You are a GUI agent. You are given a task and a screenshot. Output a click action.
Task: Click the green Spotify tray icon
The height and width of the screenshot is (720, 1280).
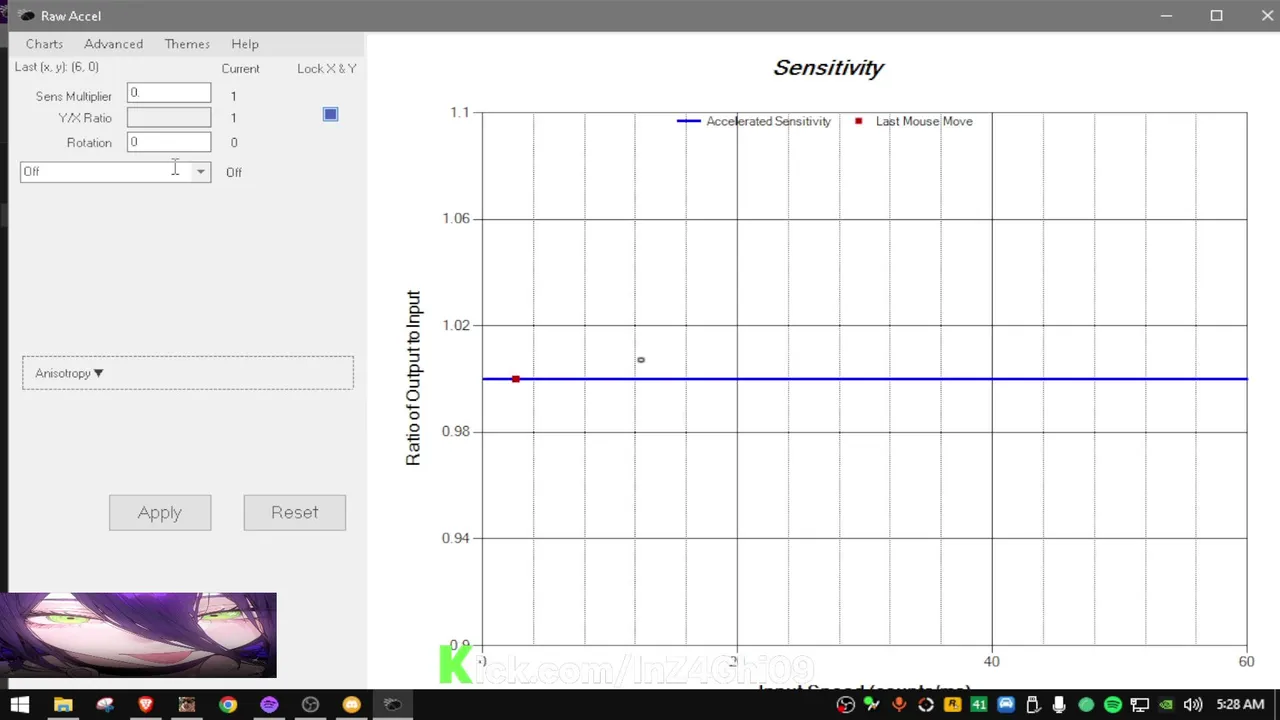(1112, 705)
